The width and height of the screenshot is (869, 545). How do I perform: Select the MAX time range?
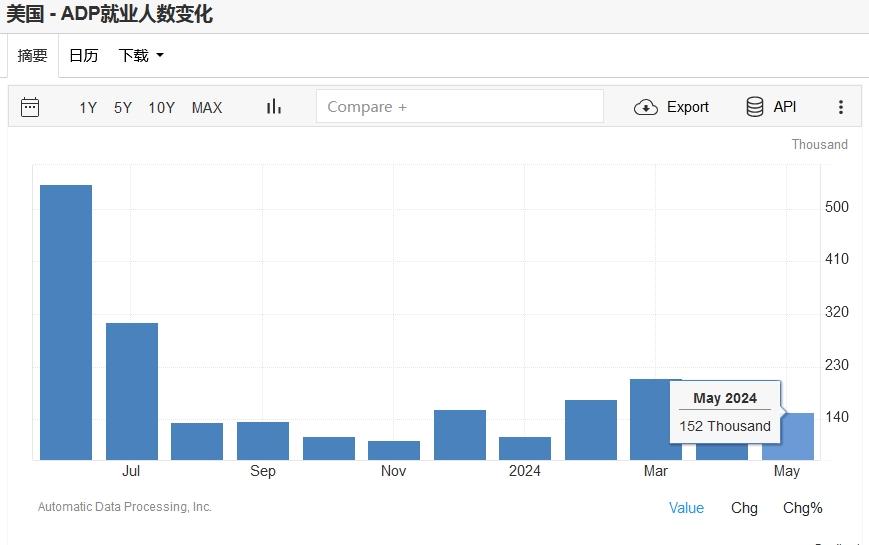click(207, 108)
